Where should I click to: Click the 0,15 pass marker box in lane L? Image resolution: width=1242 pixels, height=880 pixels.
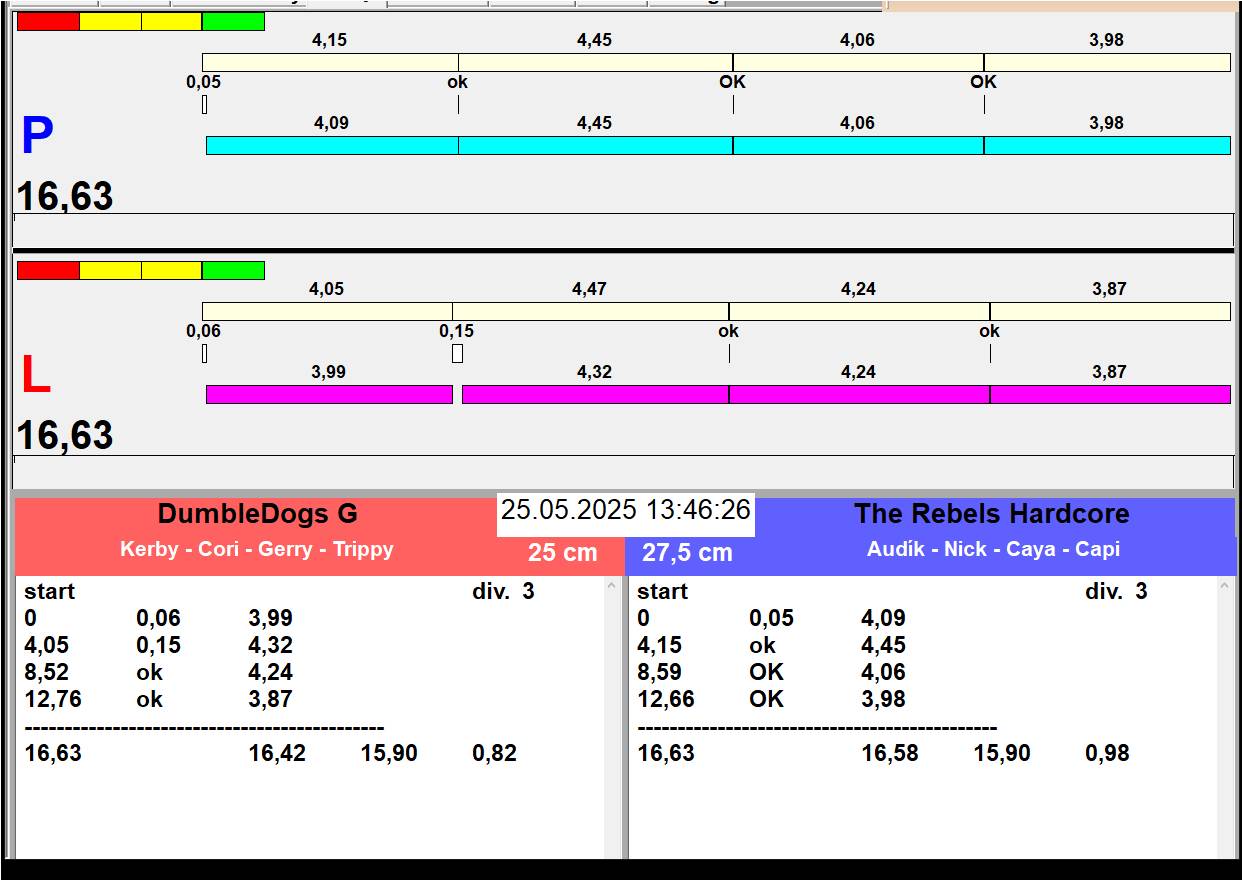[457, 354]
